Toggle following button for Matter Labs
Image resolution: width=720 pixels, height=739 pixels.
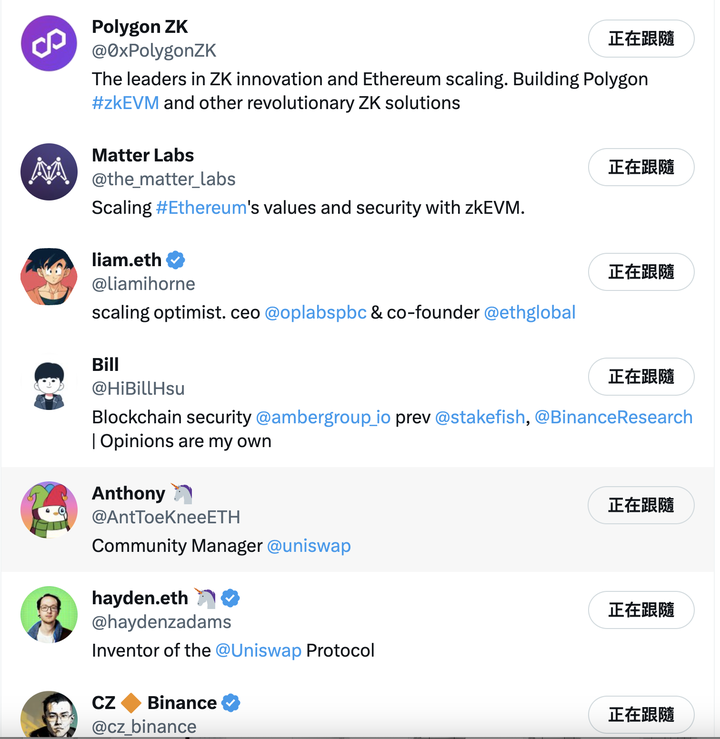click(641, 167)
